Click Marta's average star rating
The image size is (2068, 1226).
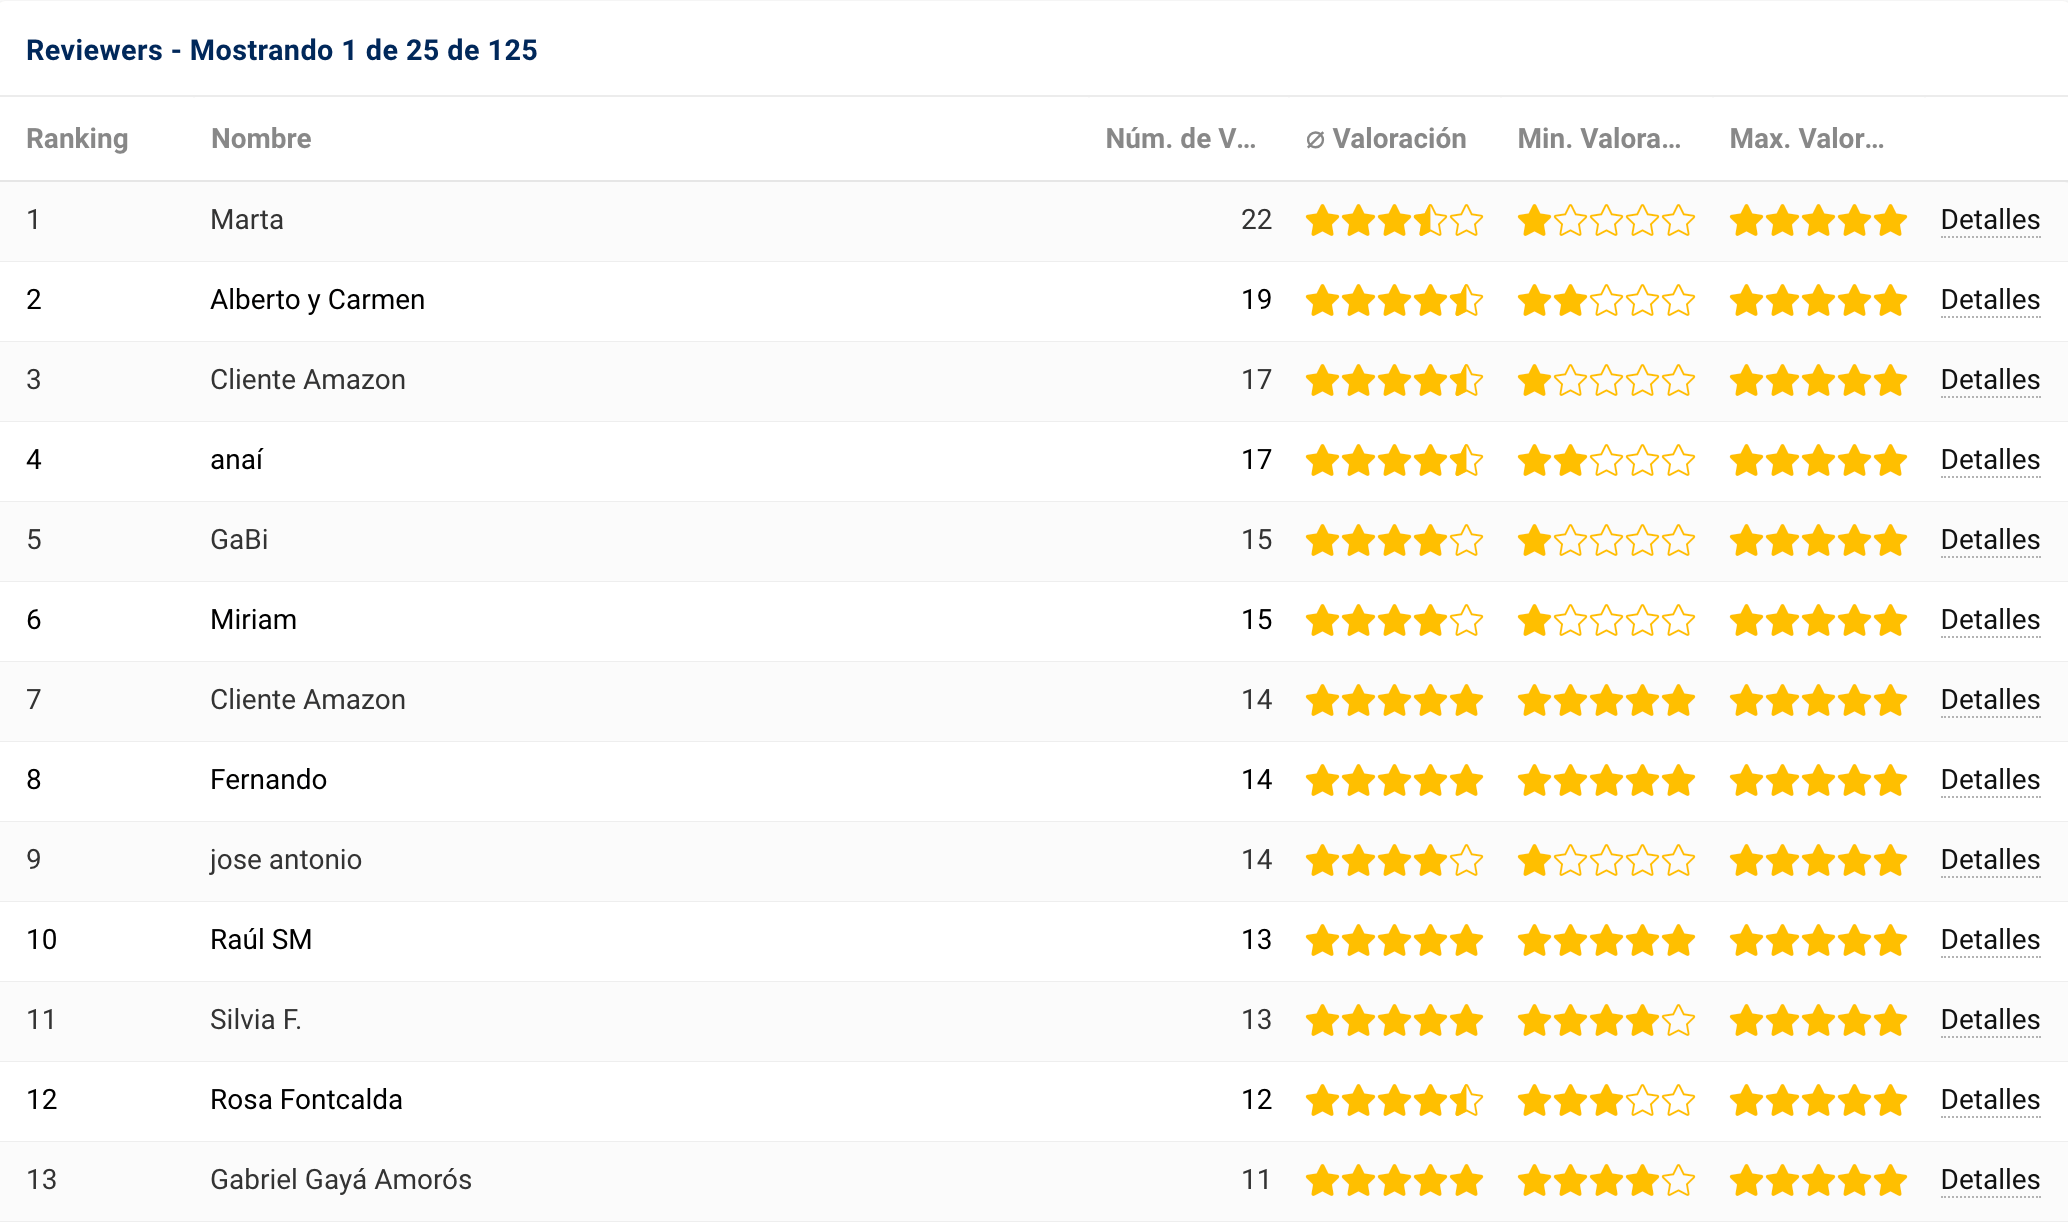pos(1394,220)
